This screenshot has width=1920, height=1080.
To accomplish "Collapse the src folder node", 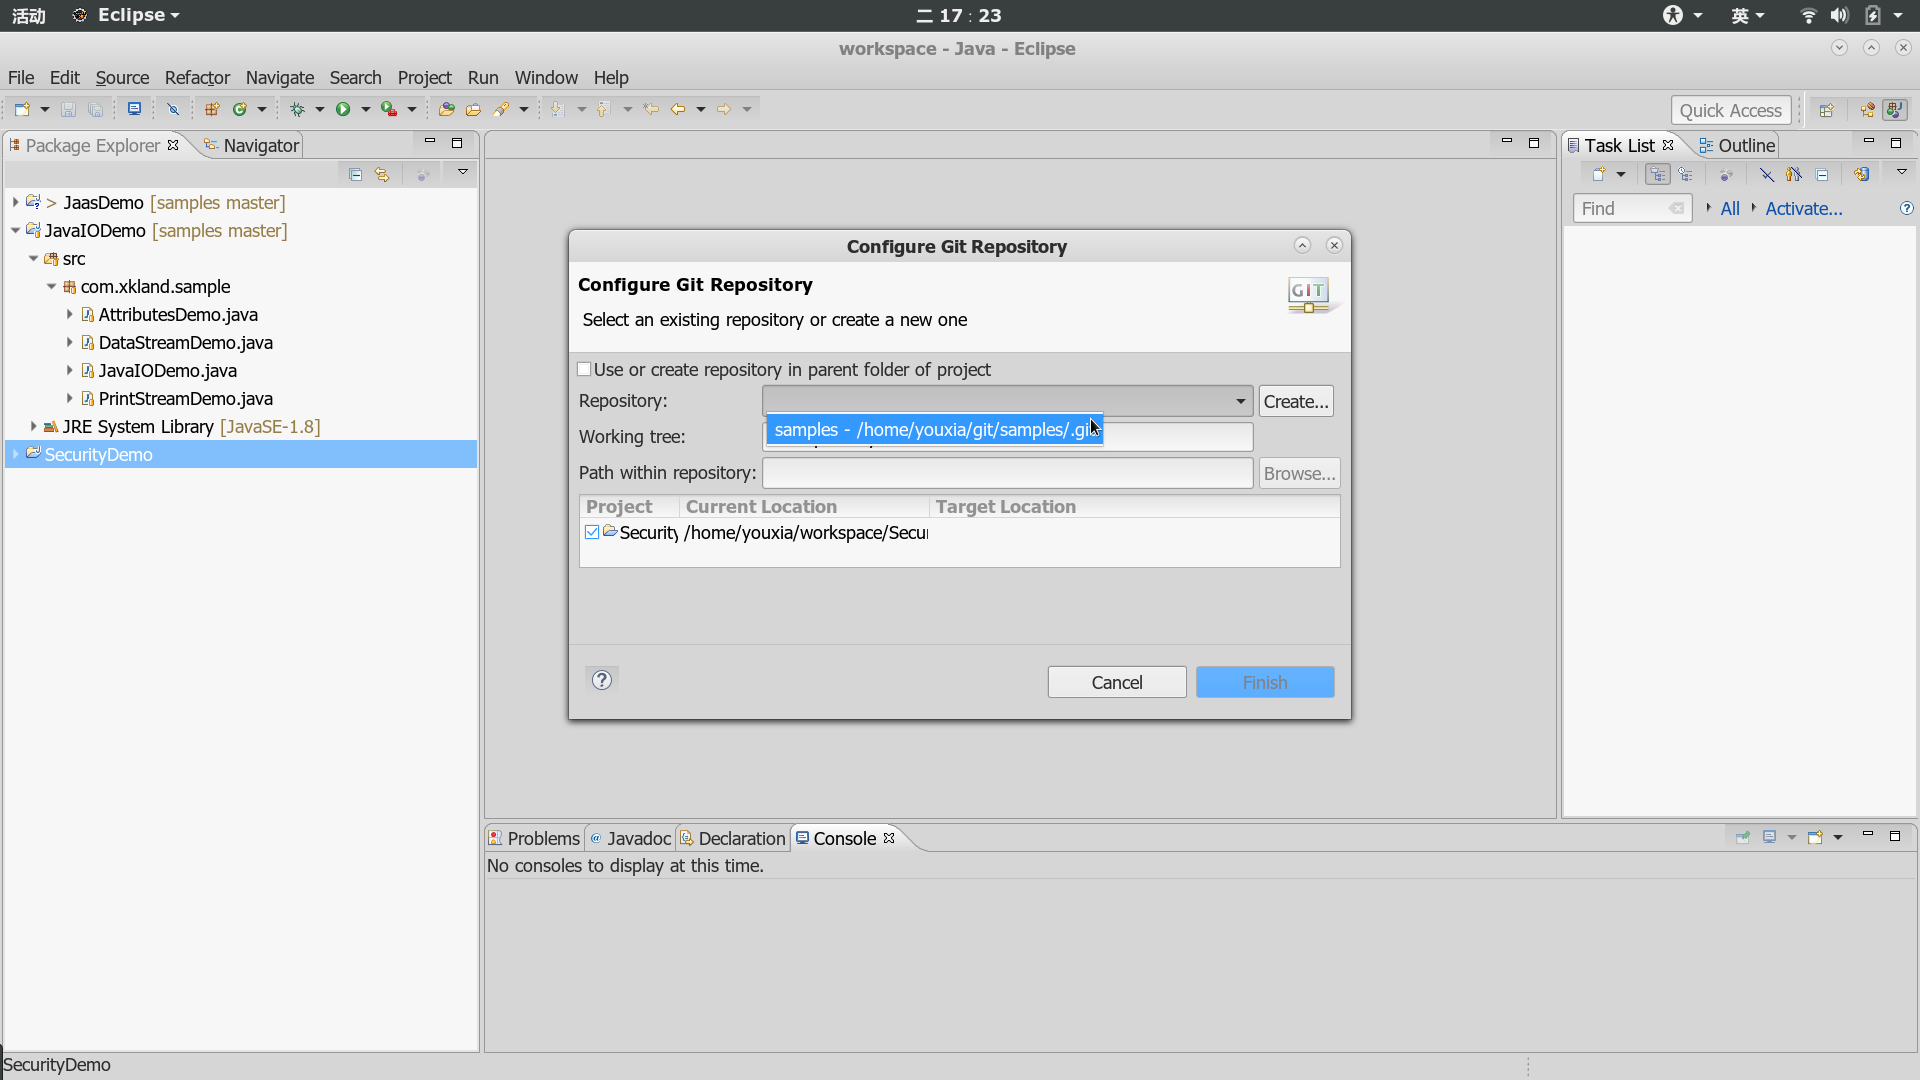I will point(33,258).
